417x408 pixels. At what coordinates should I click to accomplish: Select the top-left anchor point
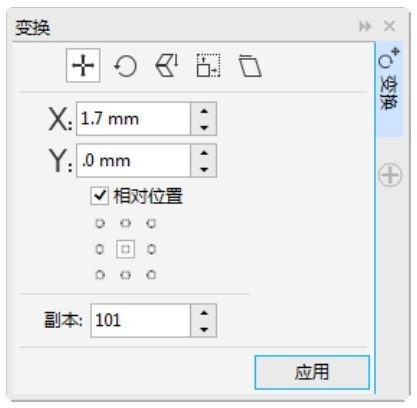pyautogui.click(x=100, y=223)
